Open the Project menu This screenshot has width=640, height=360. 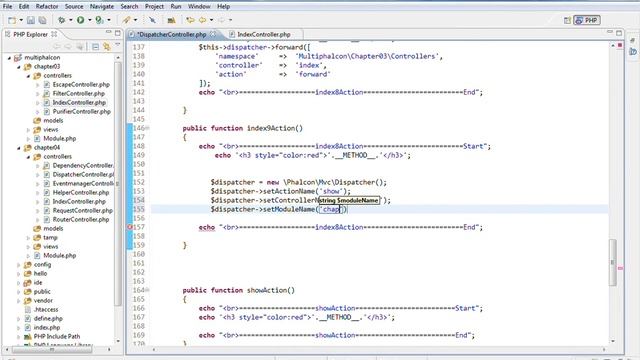coord(154,7)
